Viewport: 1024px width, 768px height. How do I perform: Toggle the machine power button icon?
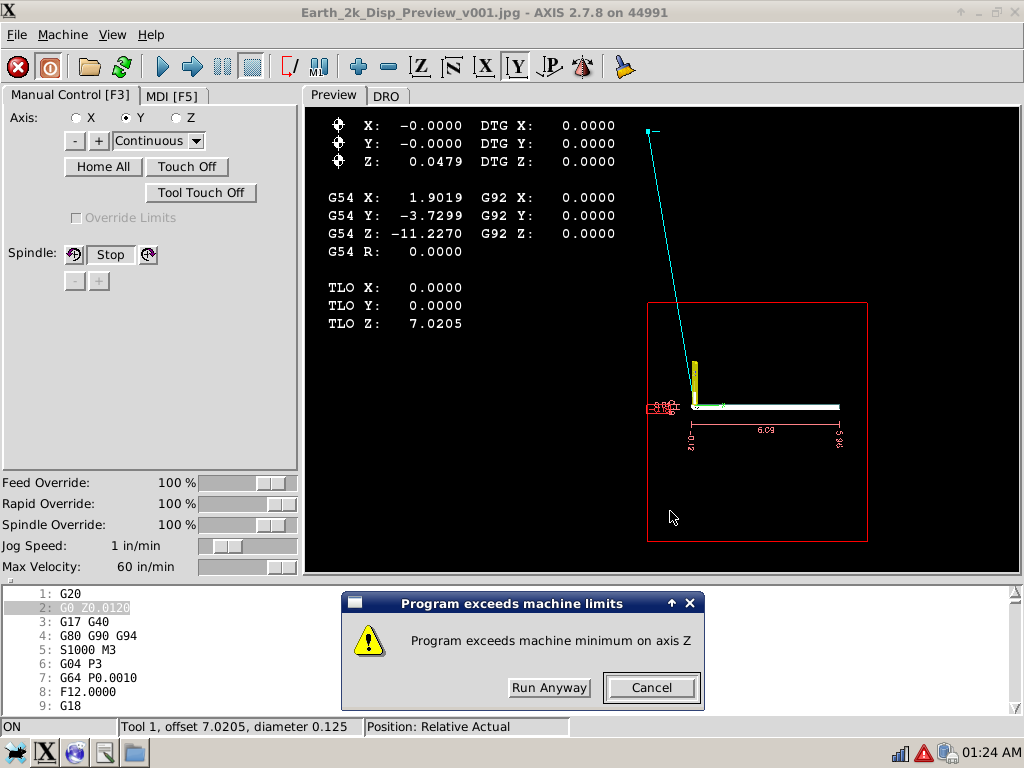[49, 67]
